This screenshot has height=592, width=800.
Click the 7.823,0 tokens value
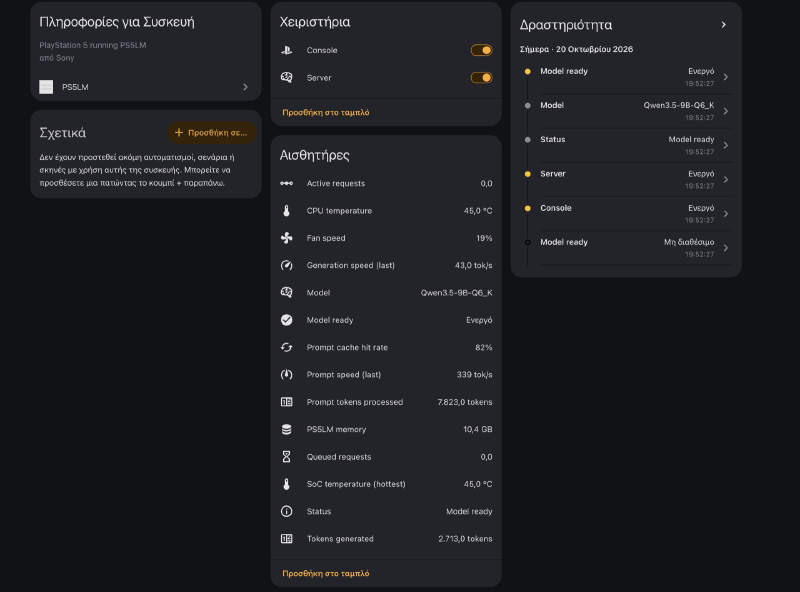[x=465, y=402]
